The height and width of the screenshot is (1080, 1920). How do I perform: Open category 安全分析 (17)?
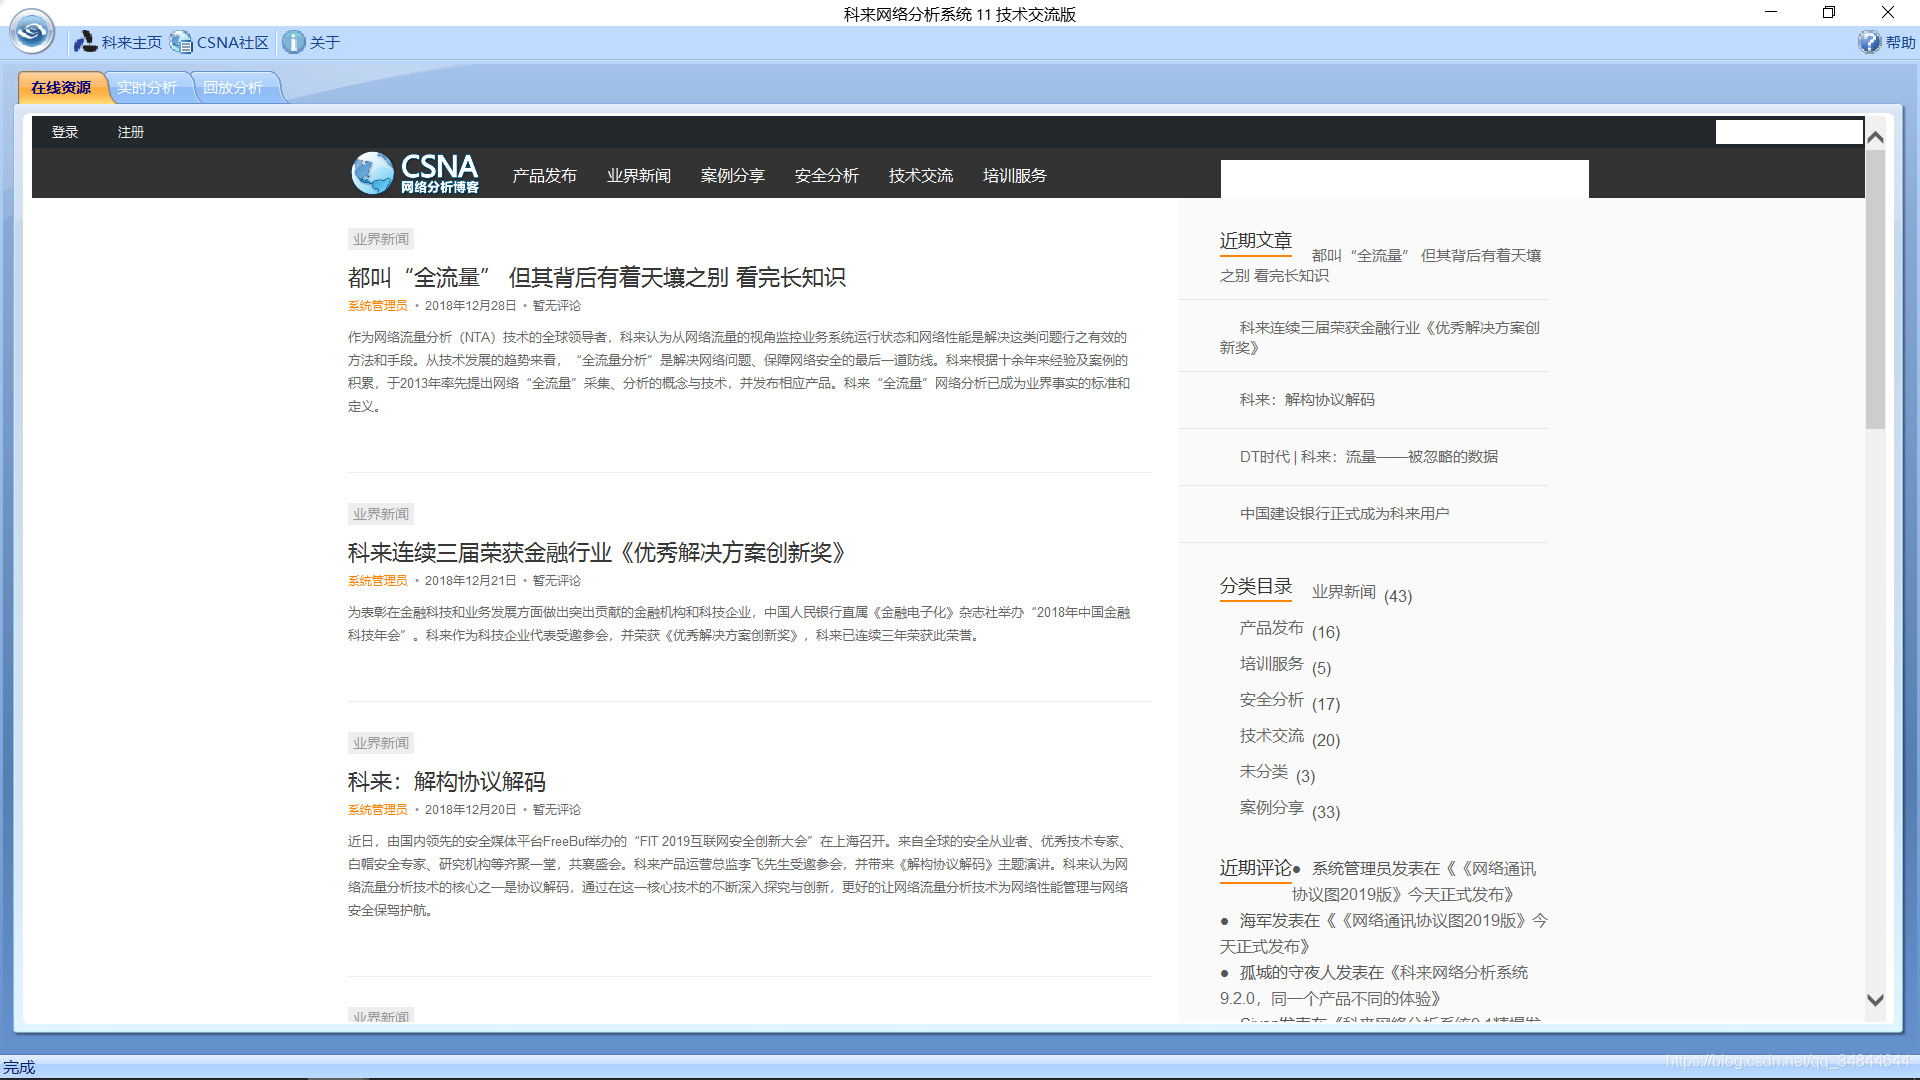click(1271, 700)
